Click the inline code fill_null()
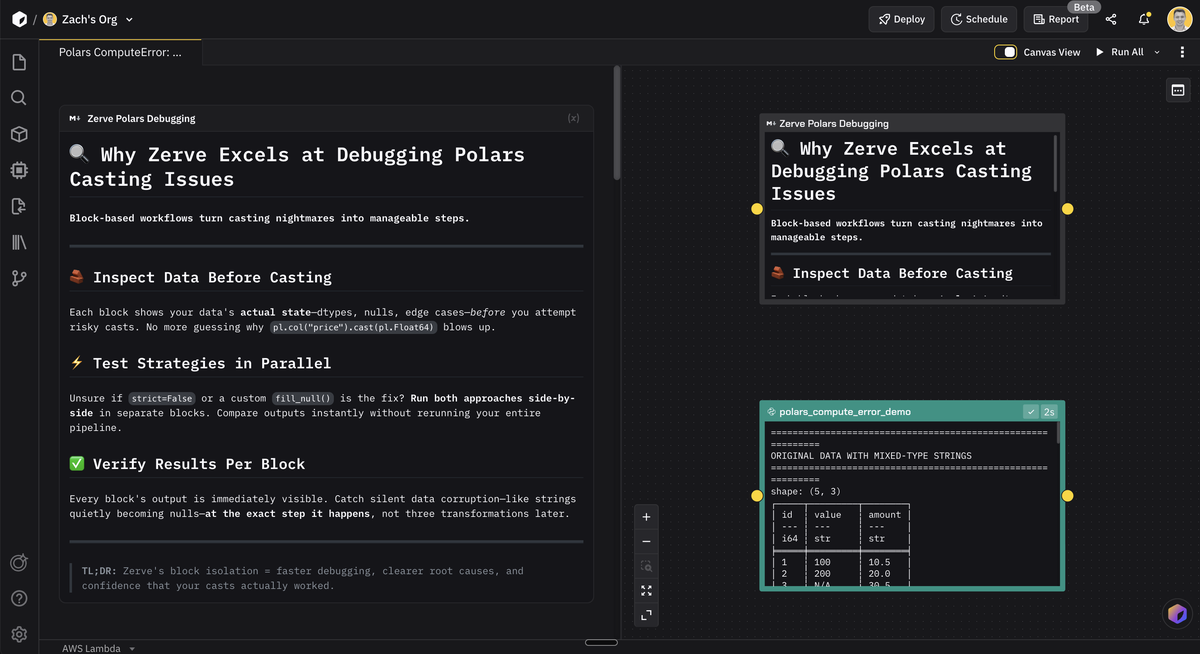Viewport: 1200px width, 654px height. pyautogui.click(x=302, y=398)
